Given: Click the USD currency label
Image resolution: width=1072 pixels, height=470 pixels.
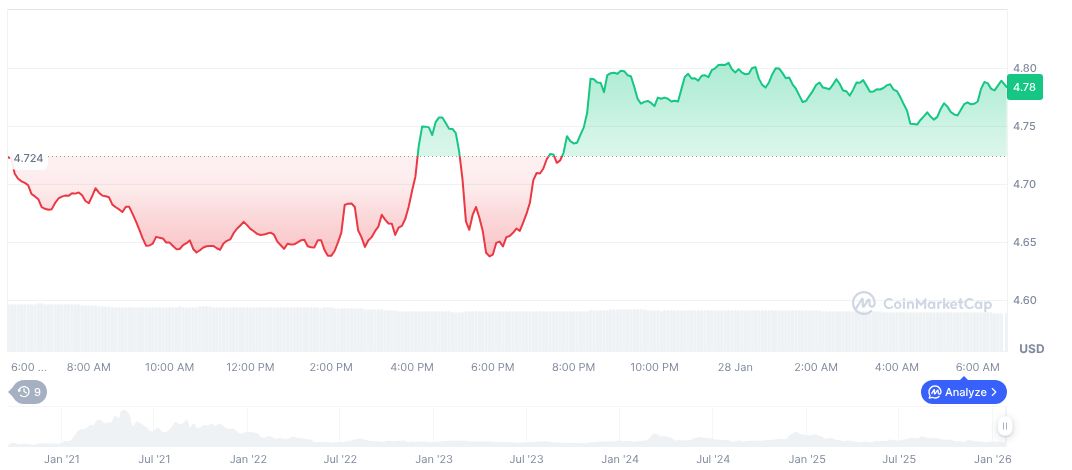Looking at the screenshot, I should tap(1031, 349).
